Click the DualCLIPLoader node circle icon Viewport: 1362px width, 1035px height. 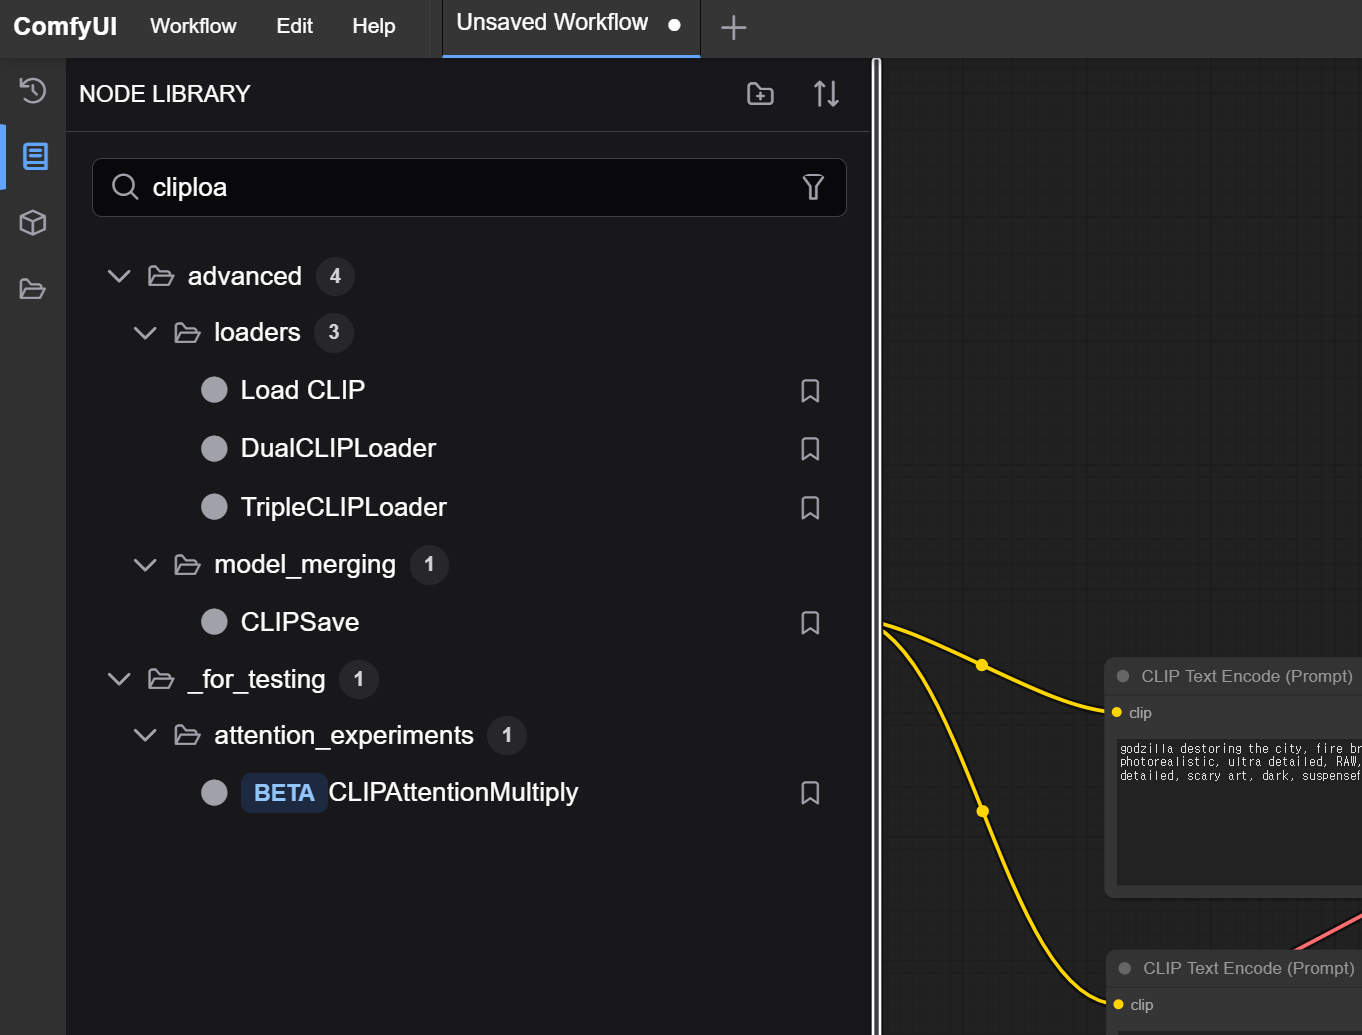[x=214, y=448]
